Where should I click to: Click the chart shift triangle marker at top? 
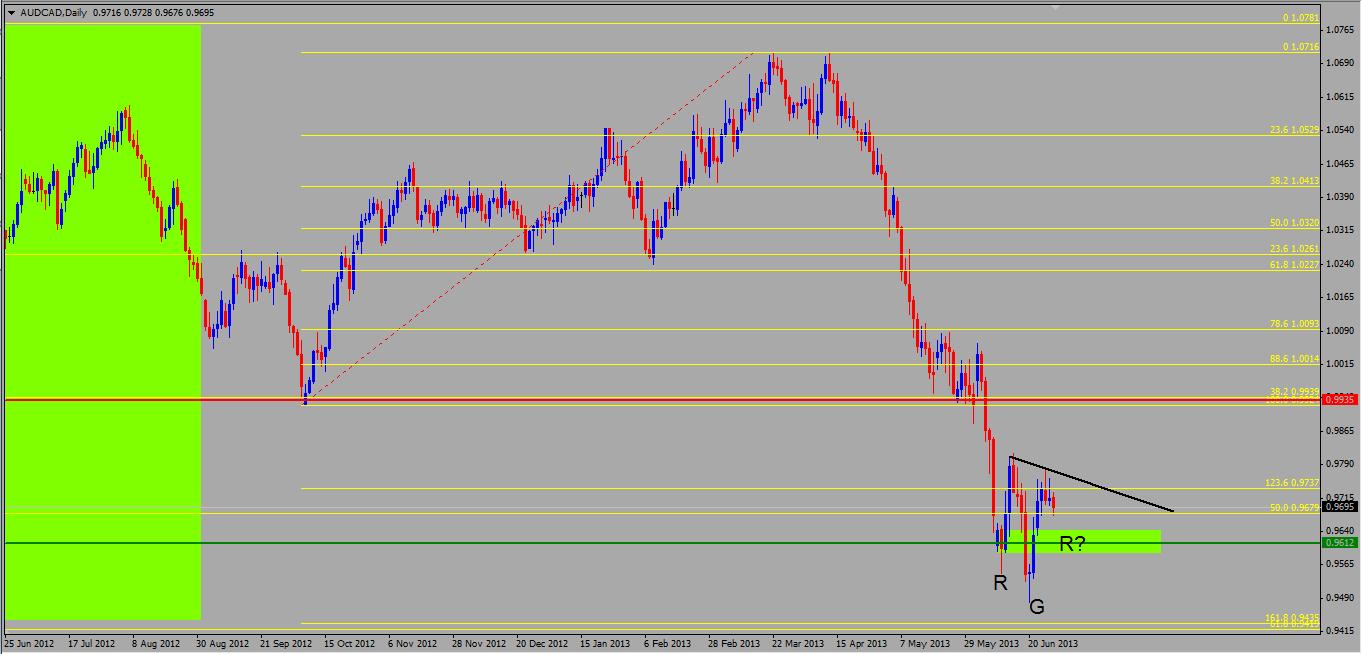(x=1054, y=6)
